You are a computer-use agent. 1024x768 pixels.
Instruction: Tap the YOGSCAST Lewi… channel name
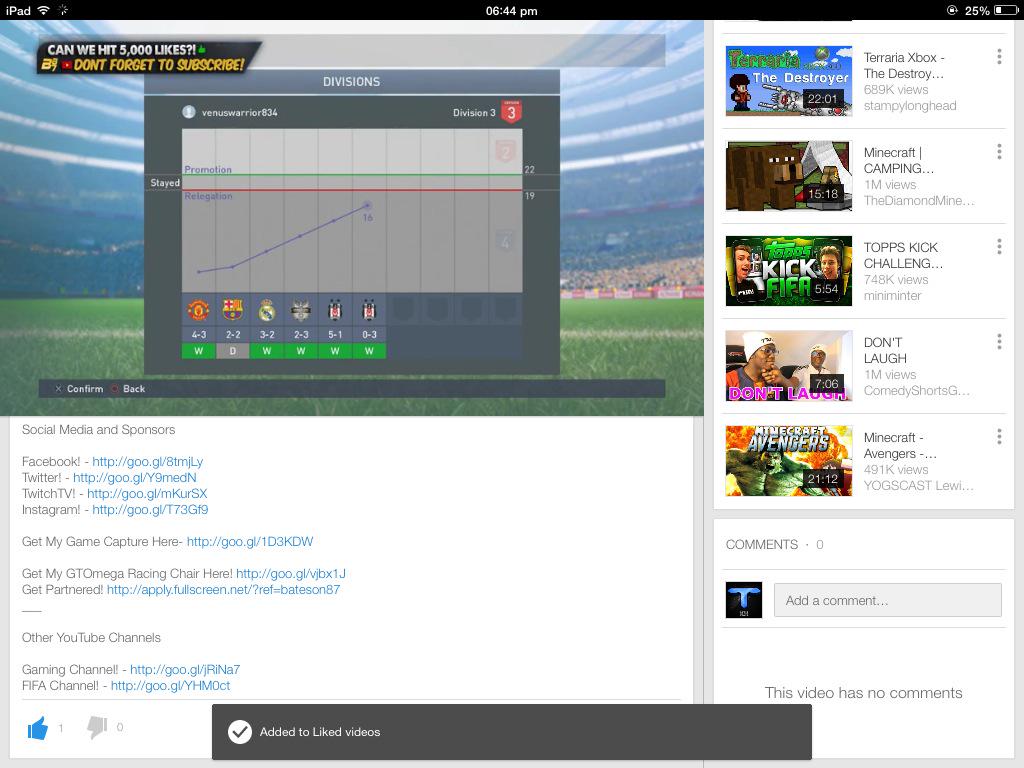click(x=918, y=485)
